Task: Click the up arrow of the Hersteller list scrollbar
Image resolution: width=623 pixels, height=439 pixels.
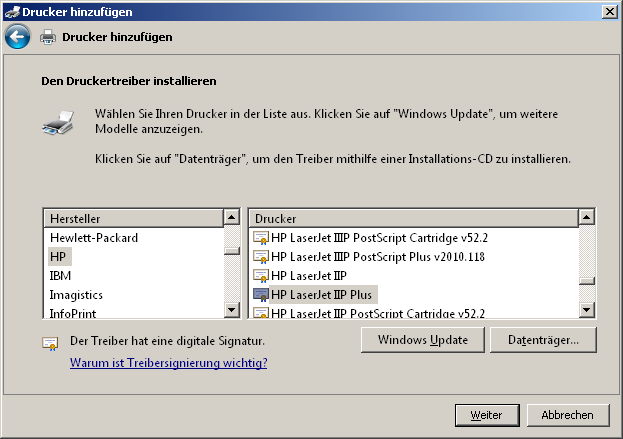Action: pos(232,217)
